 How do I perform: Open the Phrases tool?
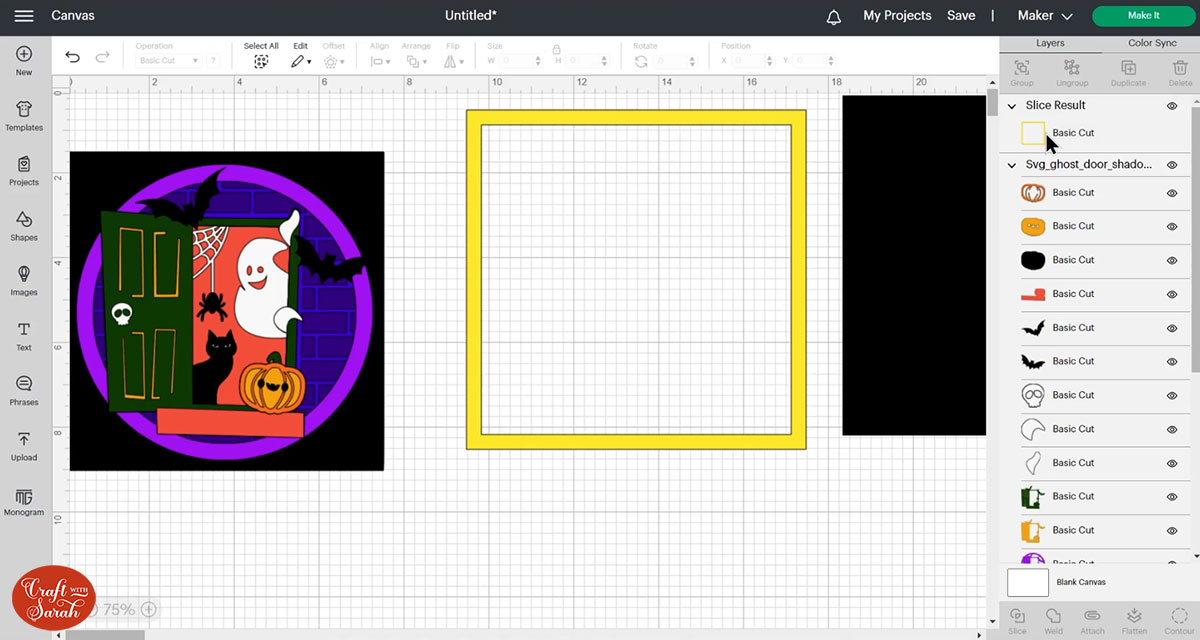tap(24, 391)
